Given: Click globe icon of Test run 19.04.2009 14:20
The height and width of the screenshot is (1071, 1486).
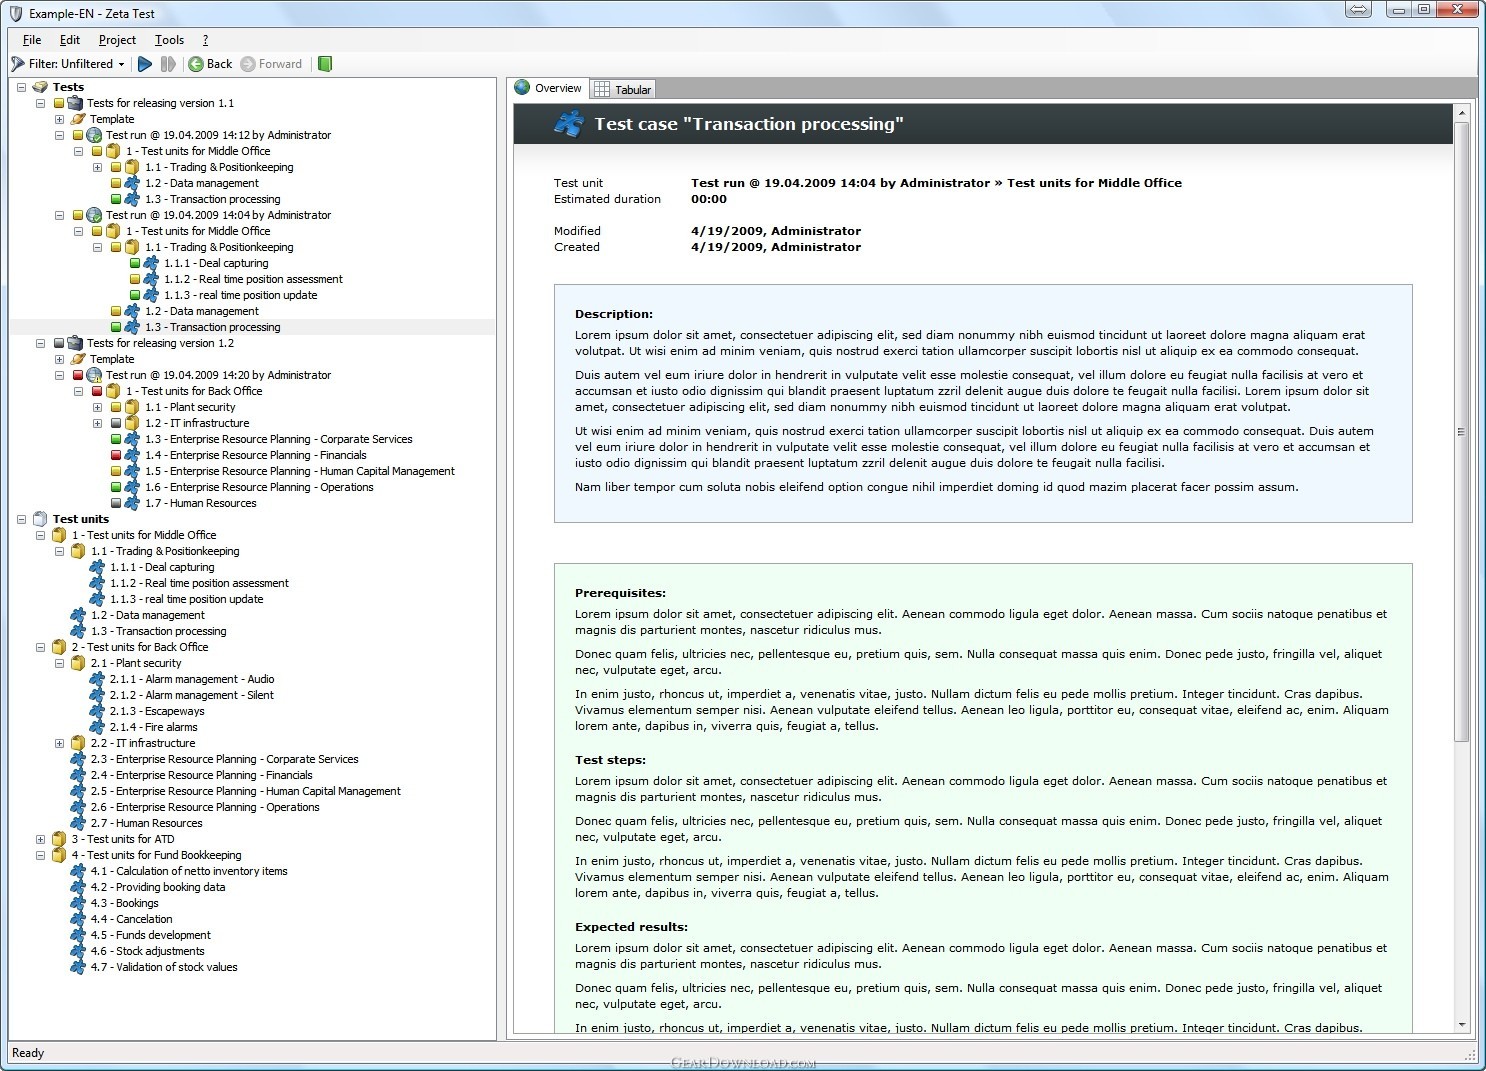Looking at the screenshot, I should [94, 375].
